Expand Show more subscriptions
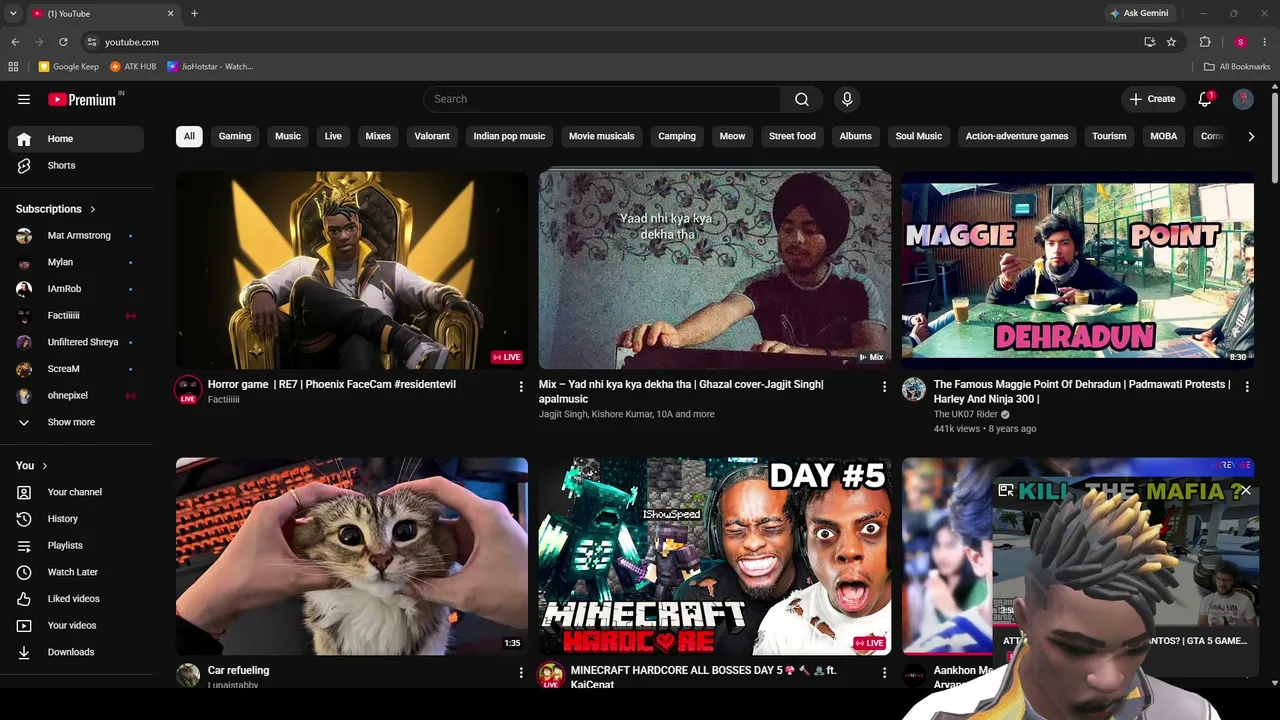The width and height of the screenshot is (1280, 720). click(x=72, y=422)
